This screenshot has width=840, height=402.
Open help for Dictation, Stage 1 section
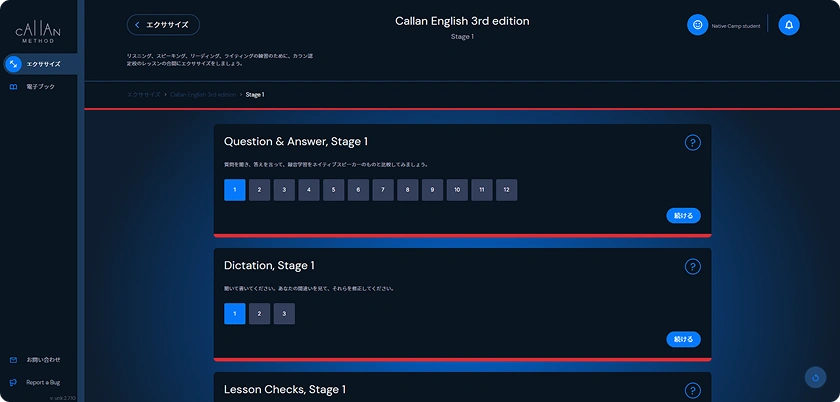[x=692, y=266]
